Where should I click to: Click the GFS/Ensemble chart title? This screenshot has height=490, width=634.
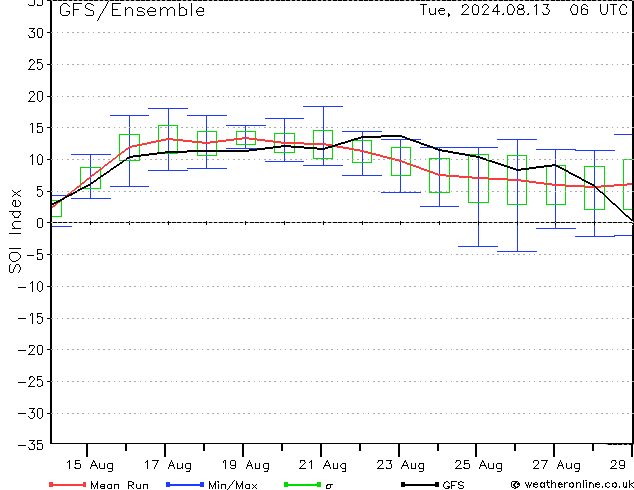[132, 11]
